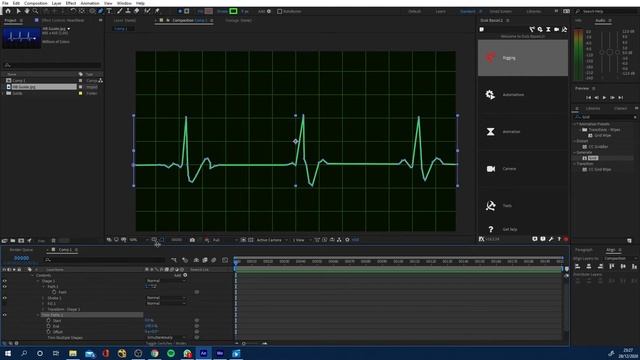
Task: Open the Active Camera view dropdown
Action: [x=272, y=240]
